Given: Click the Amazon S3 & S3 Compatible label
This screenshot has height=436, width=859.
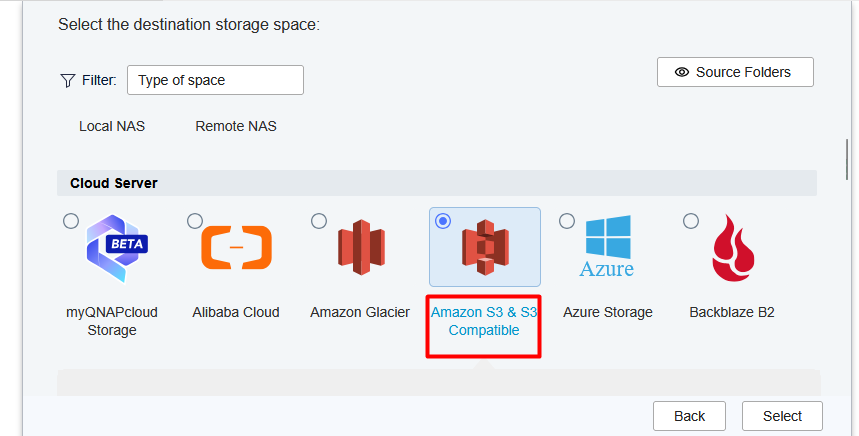Looking at the screenshot, I should click(484, 321).
